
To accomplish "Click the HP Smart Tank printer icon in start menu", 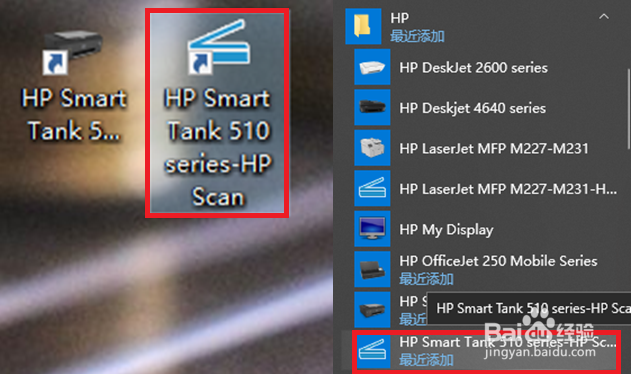I will (x=372, y=310).
